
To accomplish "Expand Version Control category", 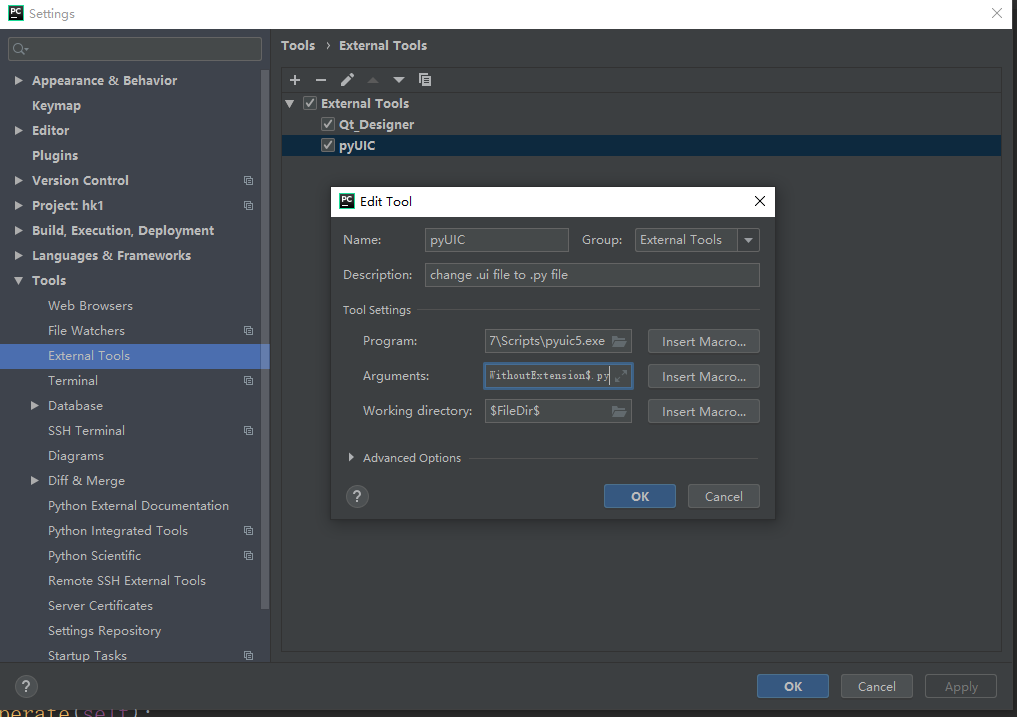I will (x=19, y=180).
